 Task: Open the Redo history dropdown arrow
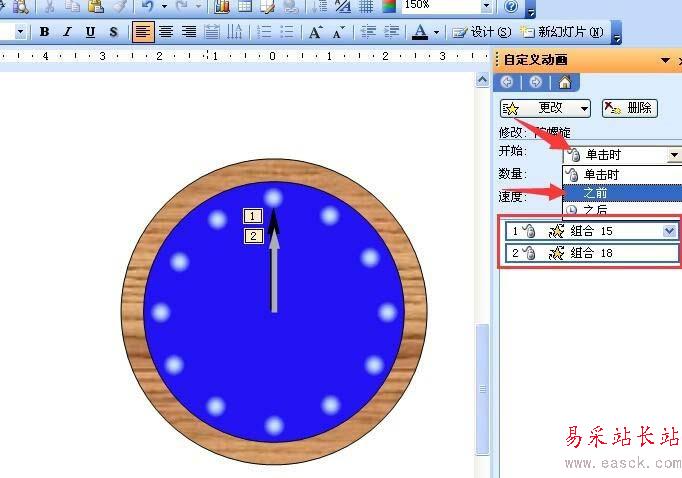pos(198,6)
